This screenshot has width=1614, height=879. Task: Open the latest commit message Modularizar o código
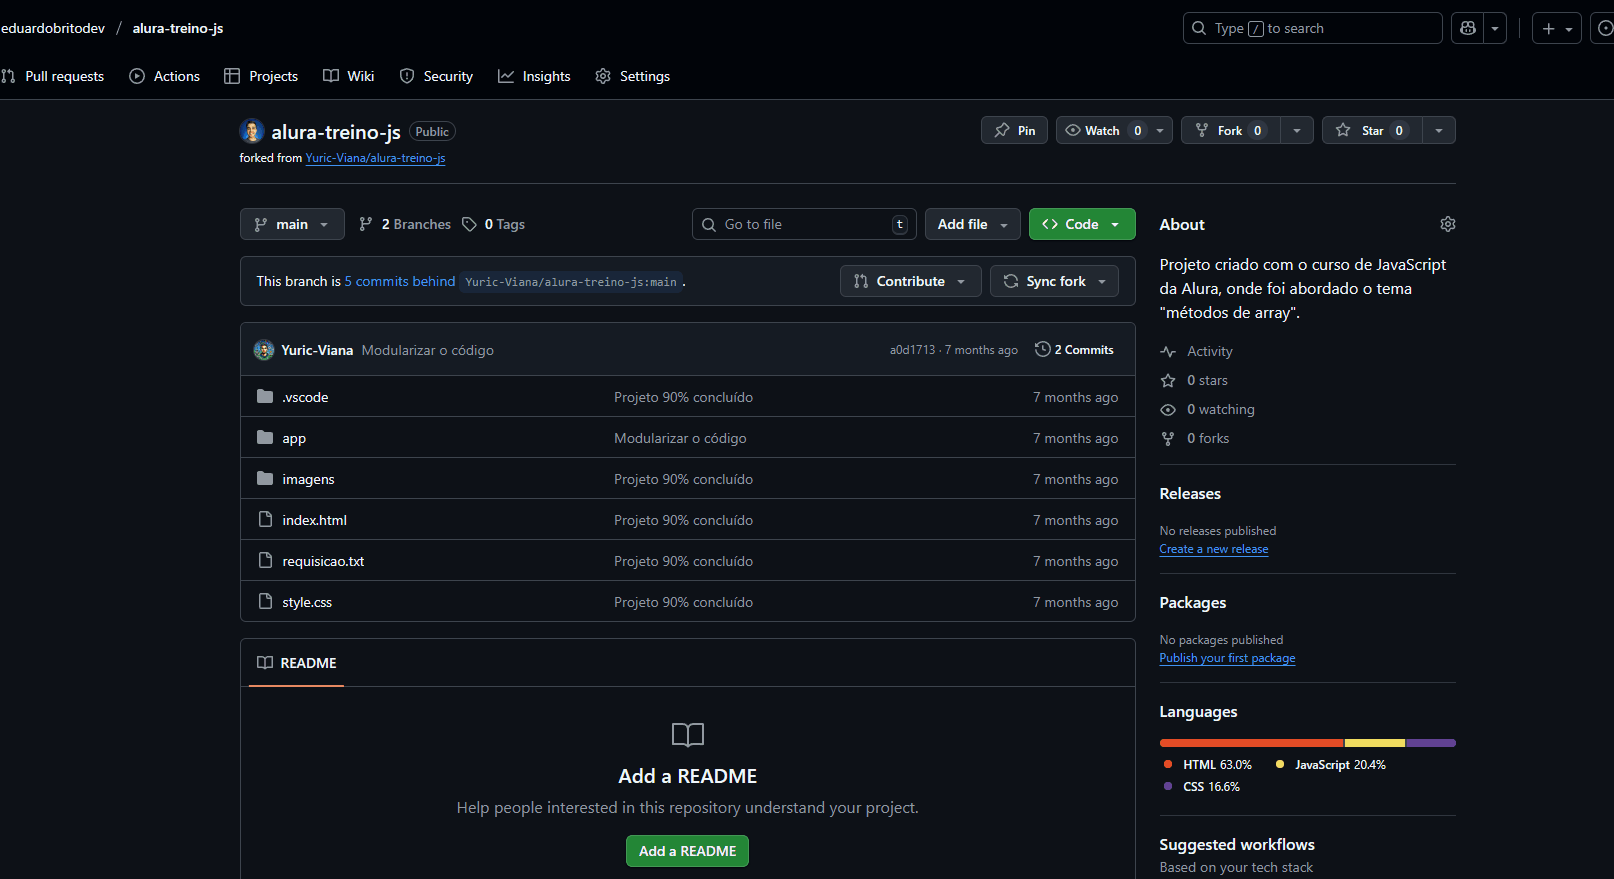428,350
